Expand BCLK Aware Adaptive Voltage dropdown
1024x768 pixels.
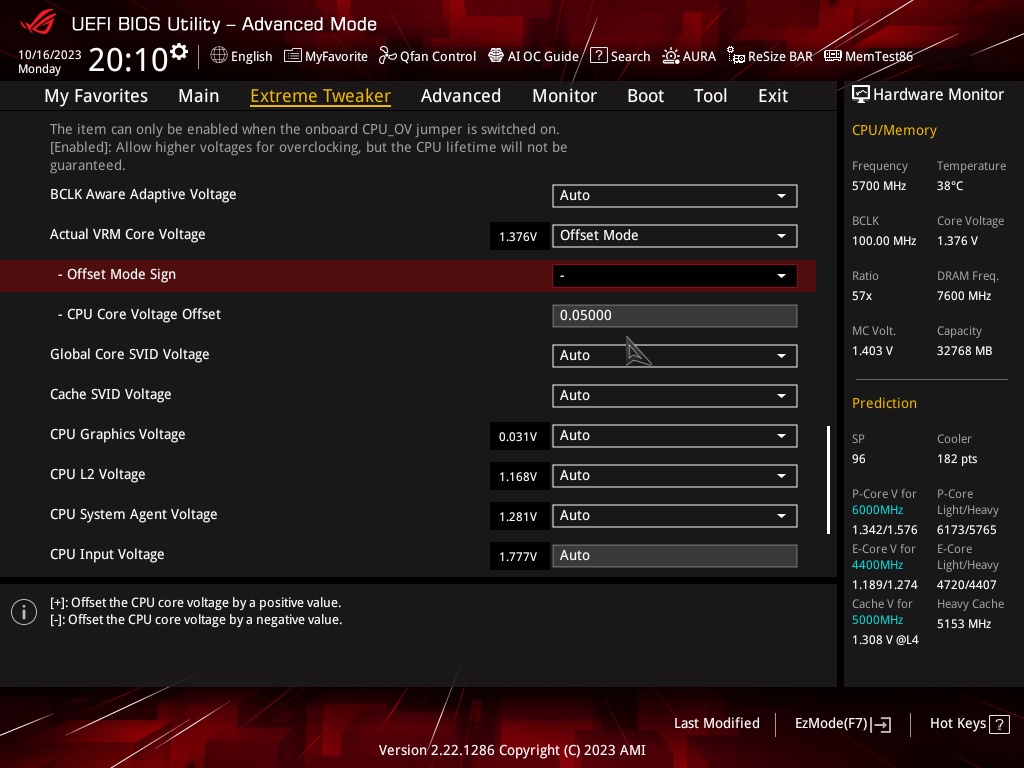674,196
